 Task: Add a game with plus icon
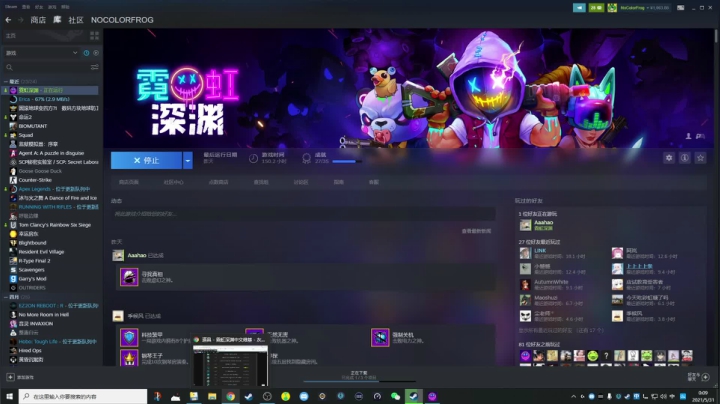click(10, 377)
